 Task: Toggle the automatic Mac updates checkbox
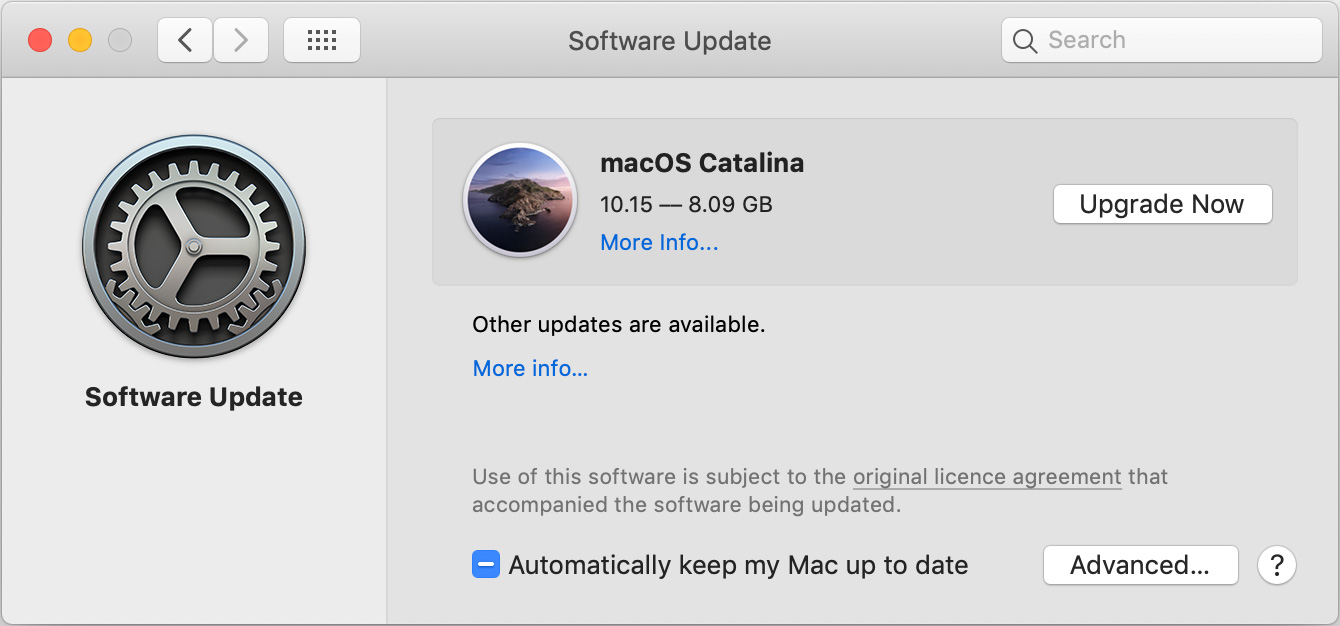click(486, 565)
